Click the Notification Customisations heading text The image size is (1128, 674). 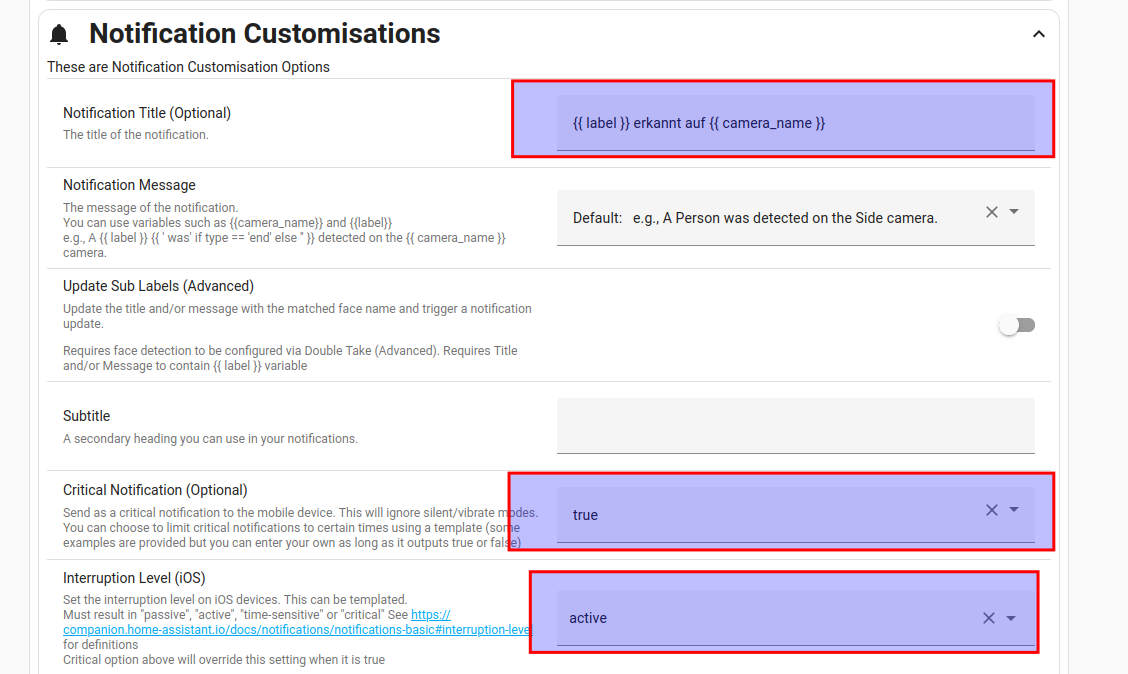[x=264, y=34]
